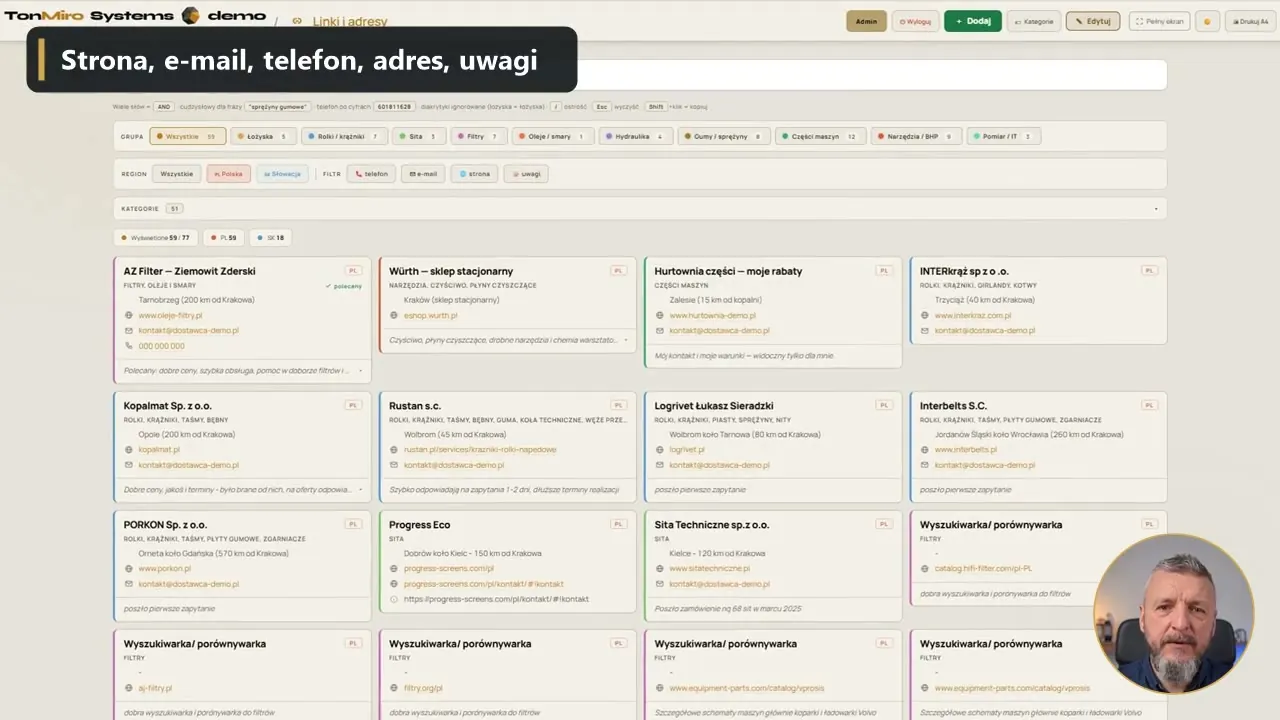The image size is (1280, 720).
Task: Click the Drukuj A4 print button
Action: (x=1249, y=21)
